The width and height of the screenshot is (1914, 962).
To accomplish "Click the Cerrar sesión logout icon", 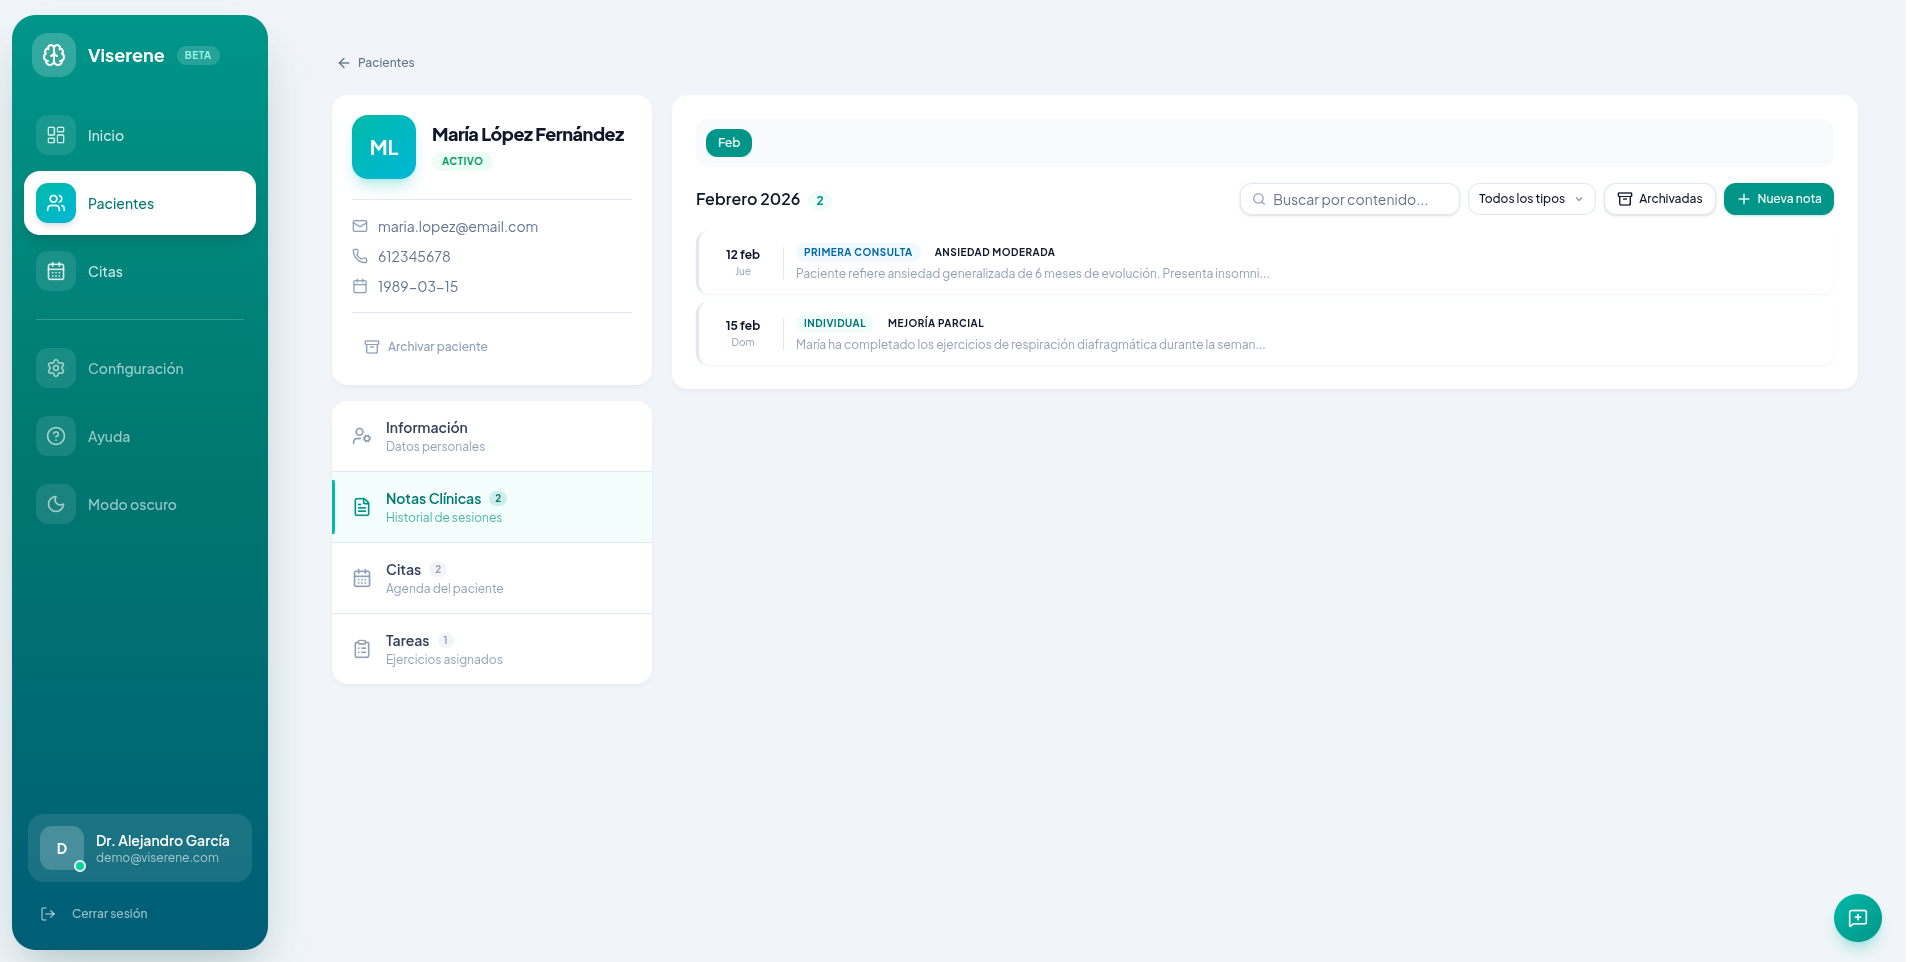I will tap(48, 914).
